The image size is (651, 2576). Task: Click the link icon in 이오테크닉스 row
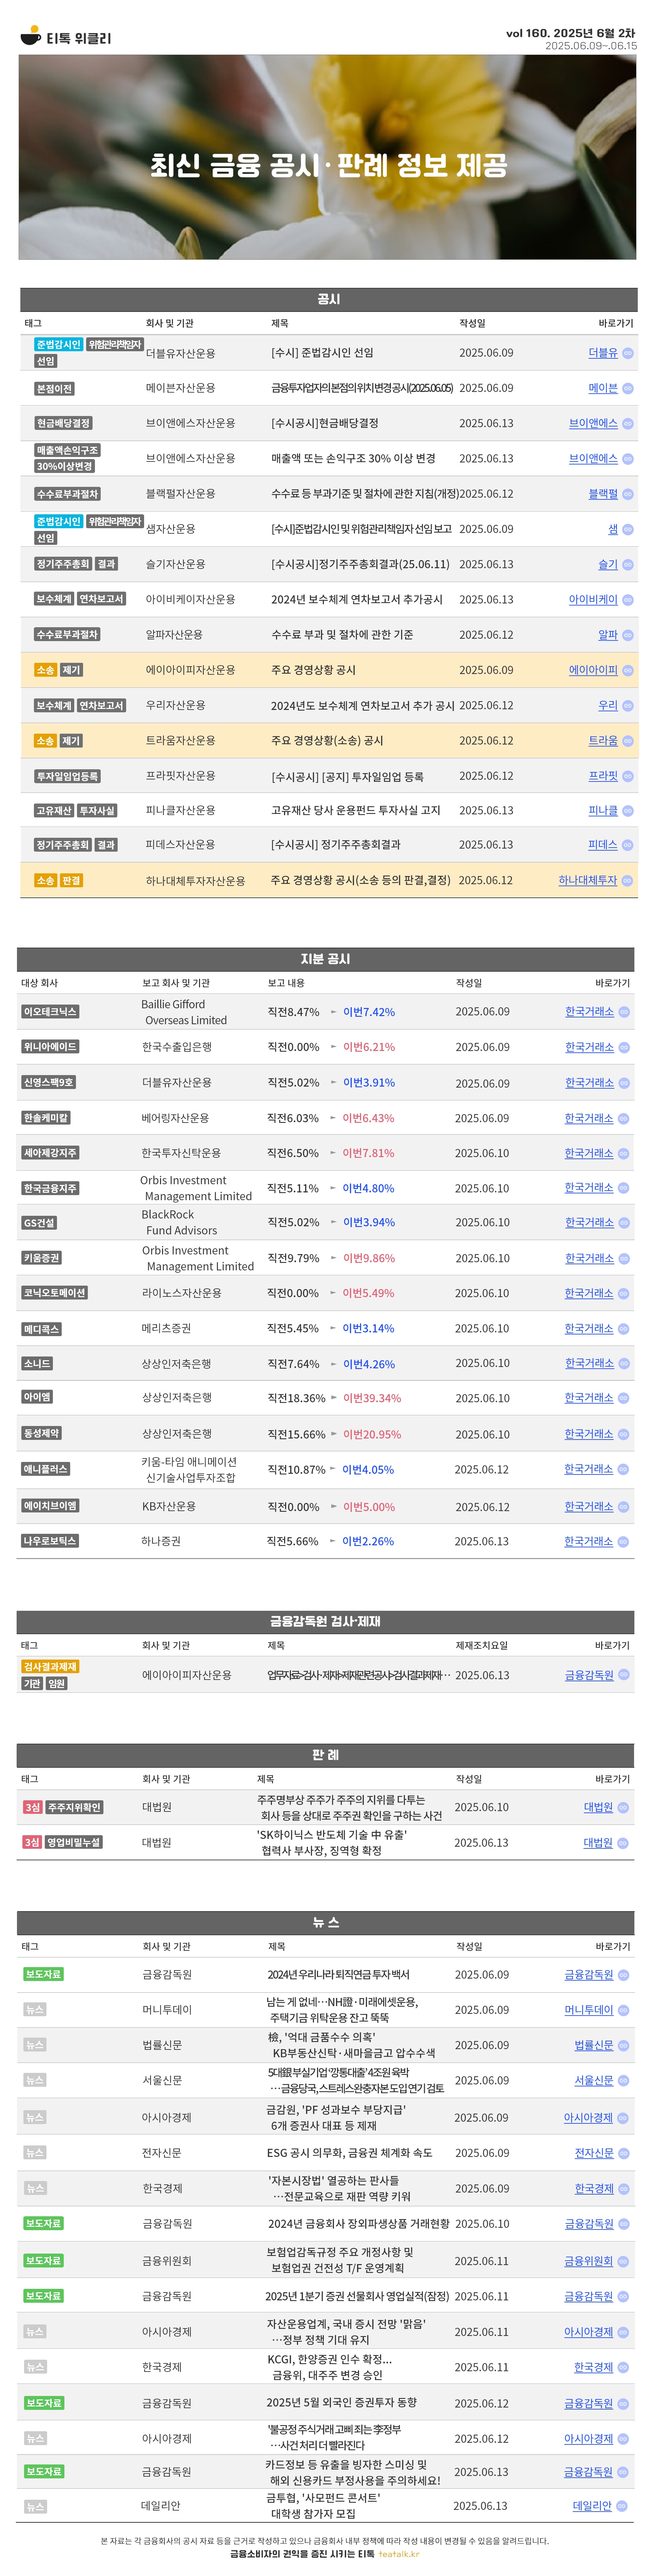[624, 1012]
